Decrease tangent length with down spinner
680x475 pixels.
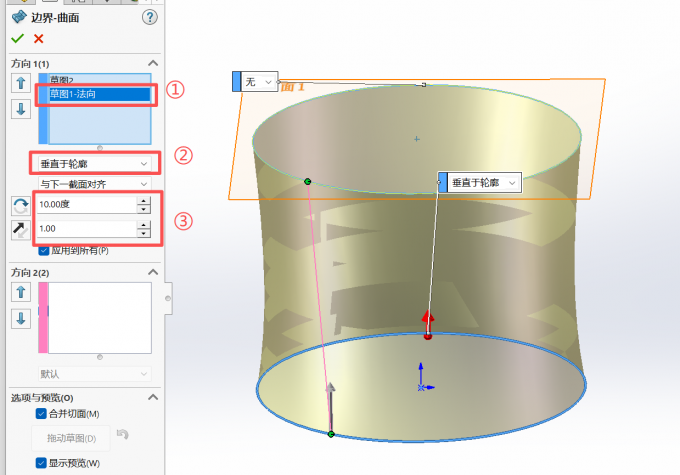[x=144, y=233]
